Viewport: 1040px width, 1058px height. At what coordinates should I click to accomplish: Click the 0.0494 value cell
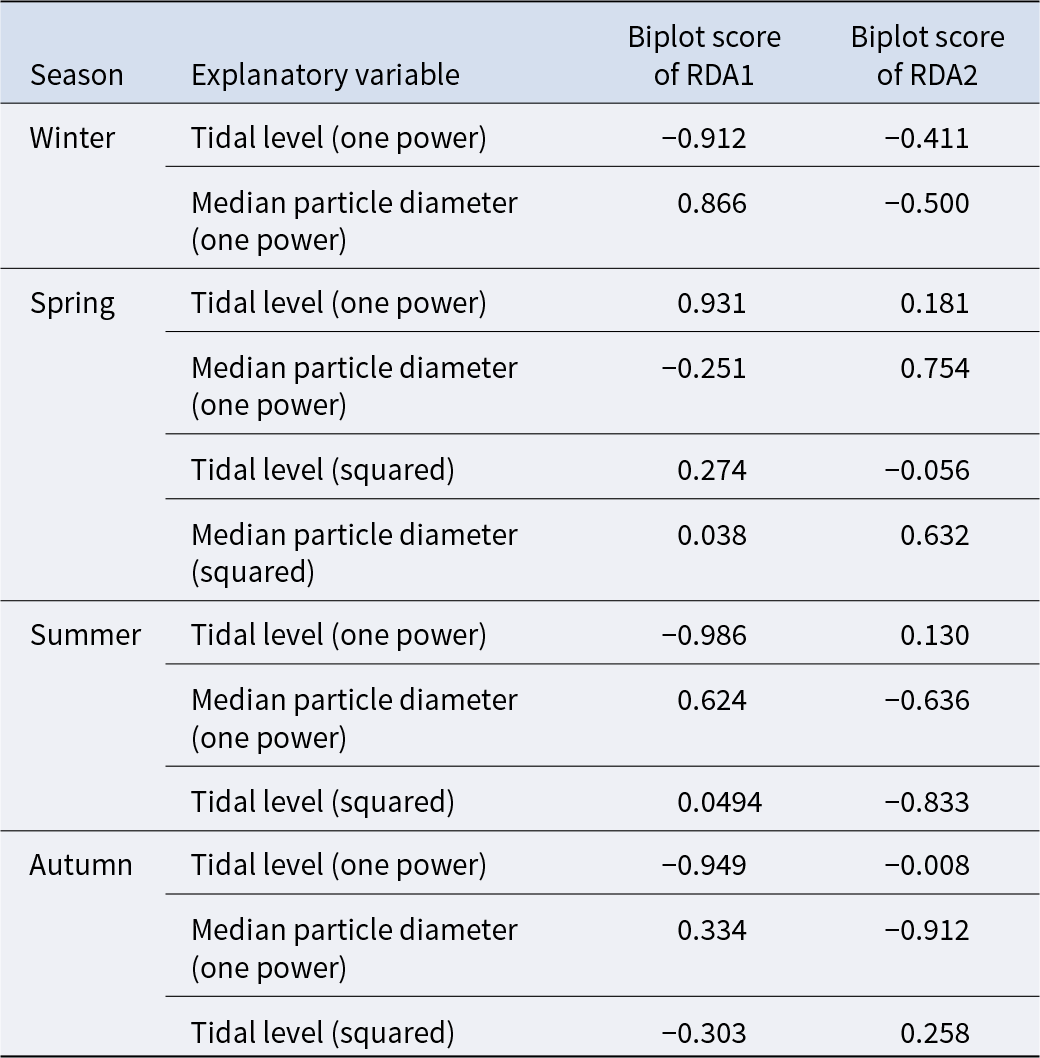click(x=719, y=802)
